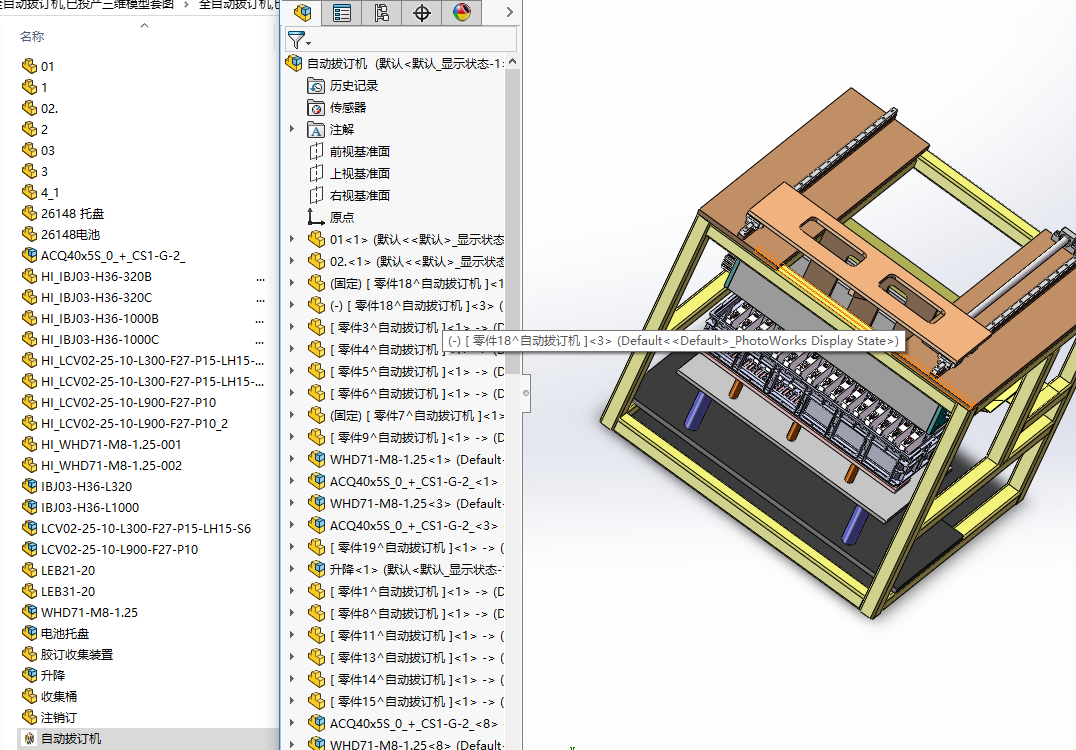Select 零件3^自动拔订机 part icon
1076x750 pixels.
[316, 327]
